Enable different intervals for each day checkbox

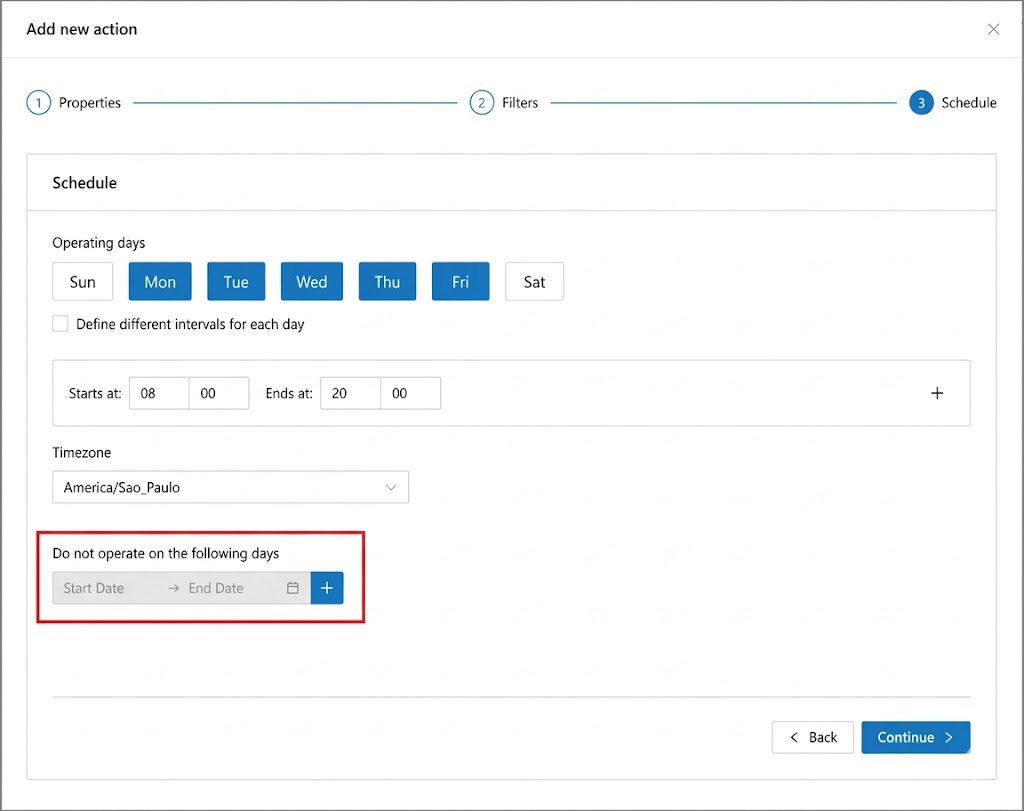click(x=61, y=324)
